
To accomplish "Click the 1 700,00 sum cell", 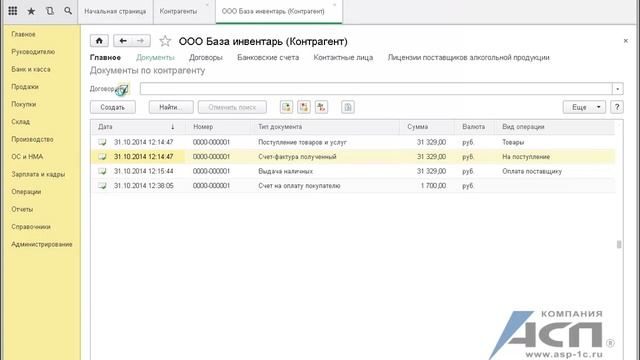I will coord(433,186).
